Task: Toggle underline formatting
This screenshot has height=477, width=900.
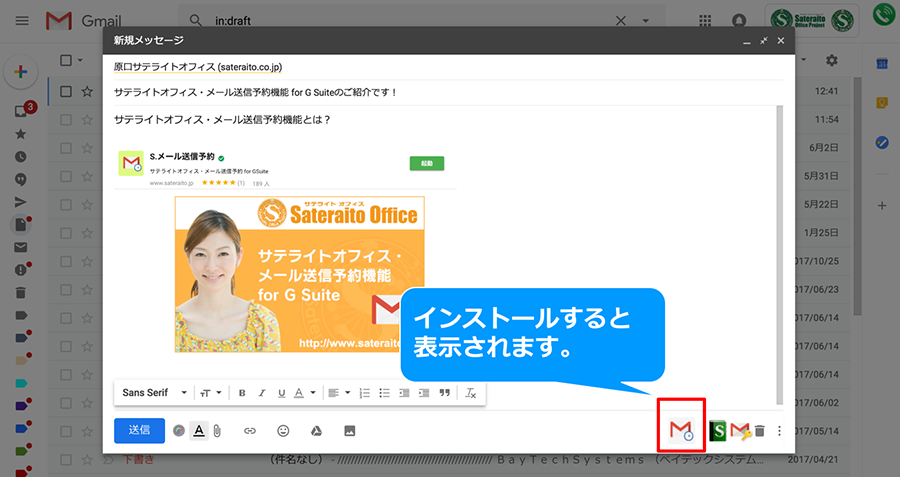Action: pos(281,393)
